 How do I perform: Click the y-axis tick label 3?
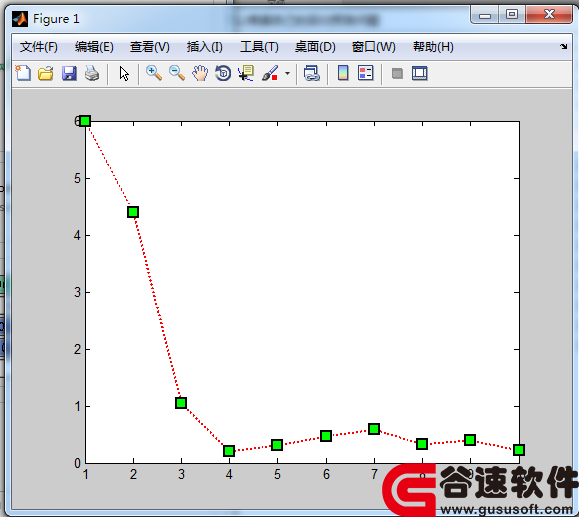tap(77, 292)
